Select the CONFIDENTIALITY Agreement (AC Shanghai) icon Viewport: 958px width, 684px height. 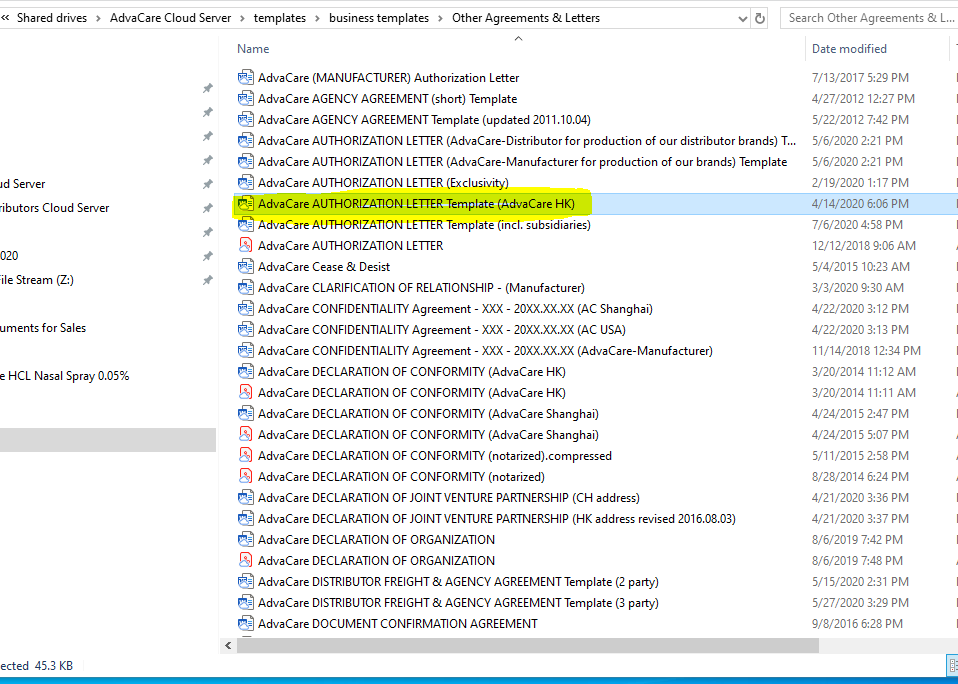[245, 308]
